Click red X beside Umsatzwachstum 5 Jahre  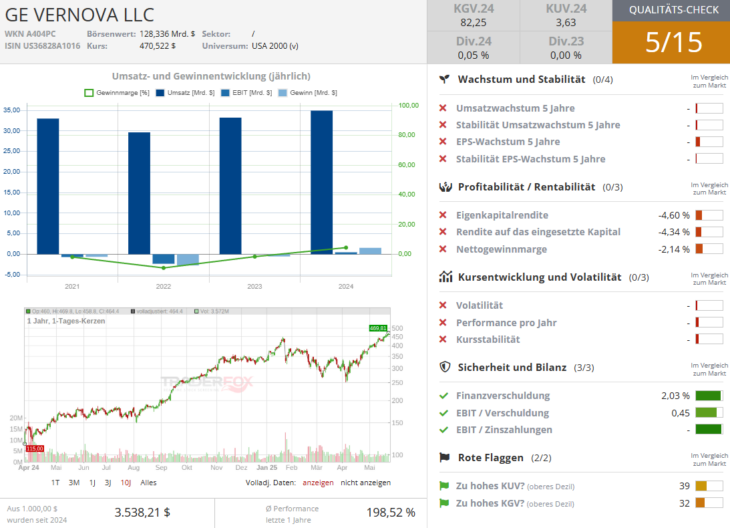[443, 108]
